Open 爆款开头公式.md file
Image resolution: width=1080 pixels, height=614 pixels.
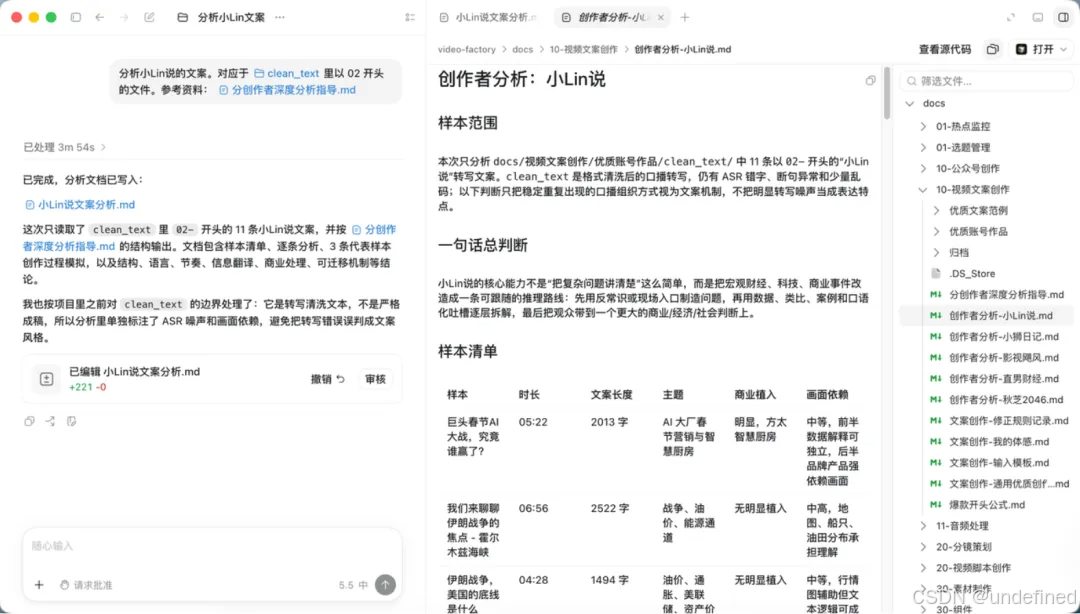click(986, 505)
